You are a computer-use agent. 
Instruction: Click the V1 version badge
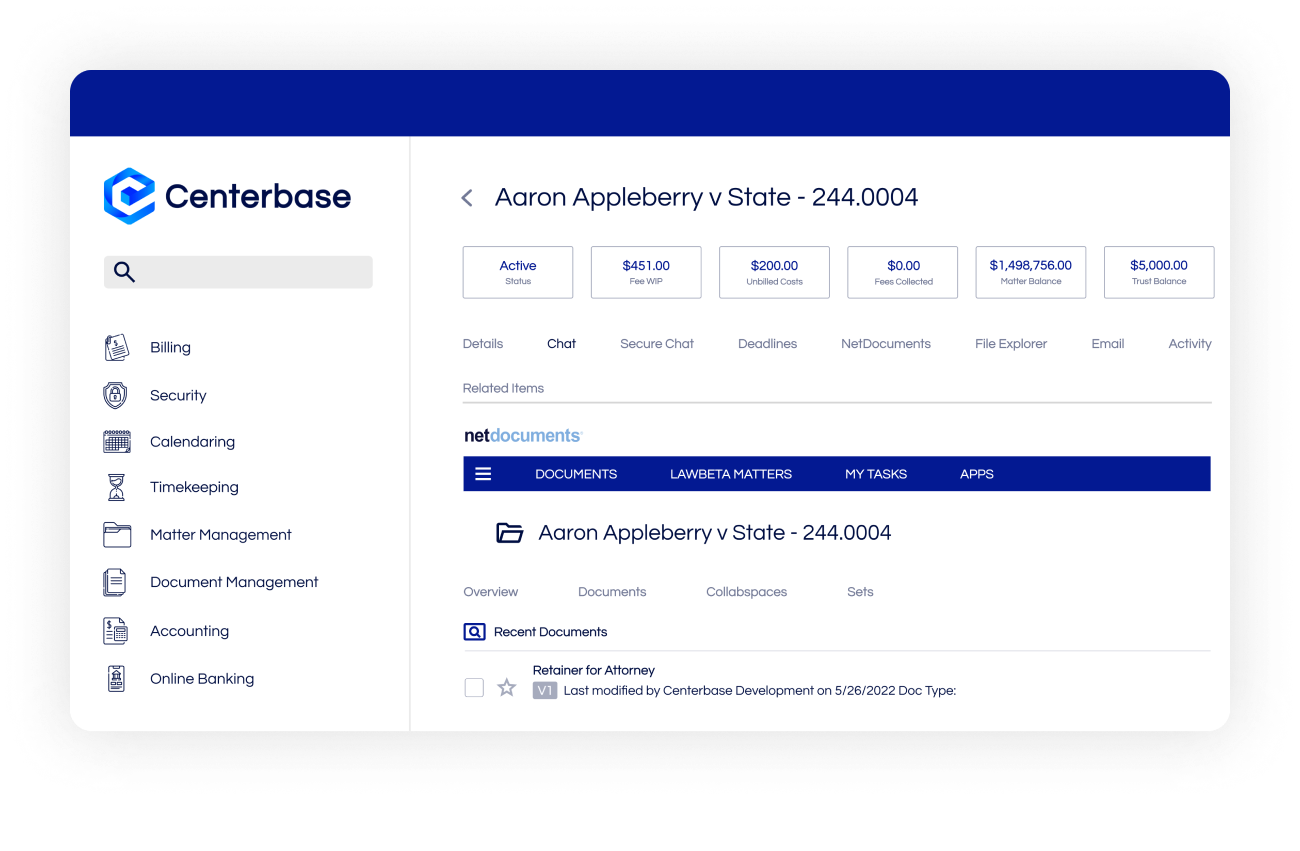(x=545, y=690)
